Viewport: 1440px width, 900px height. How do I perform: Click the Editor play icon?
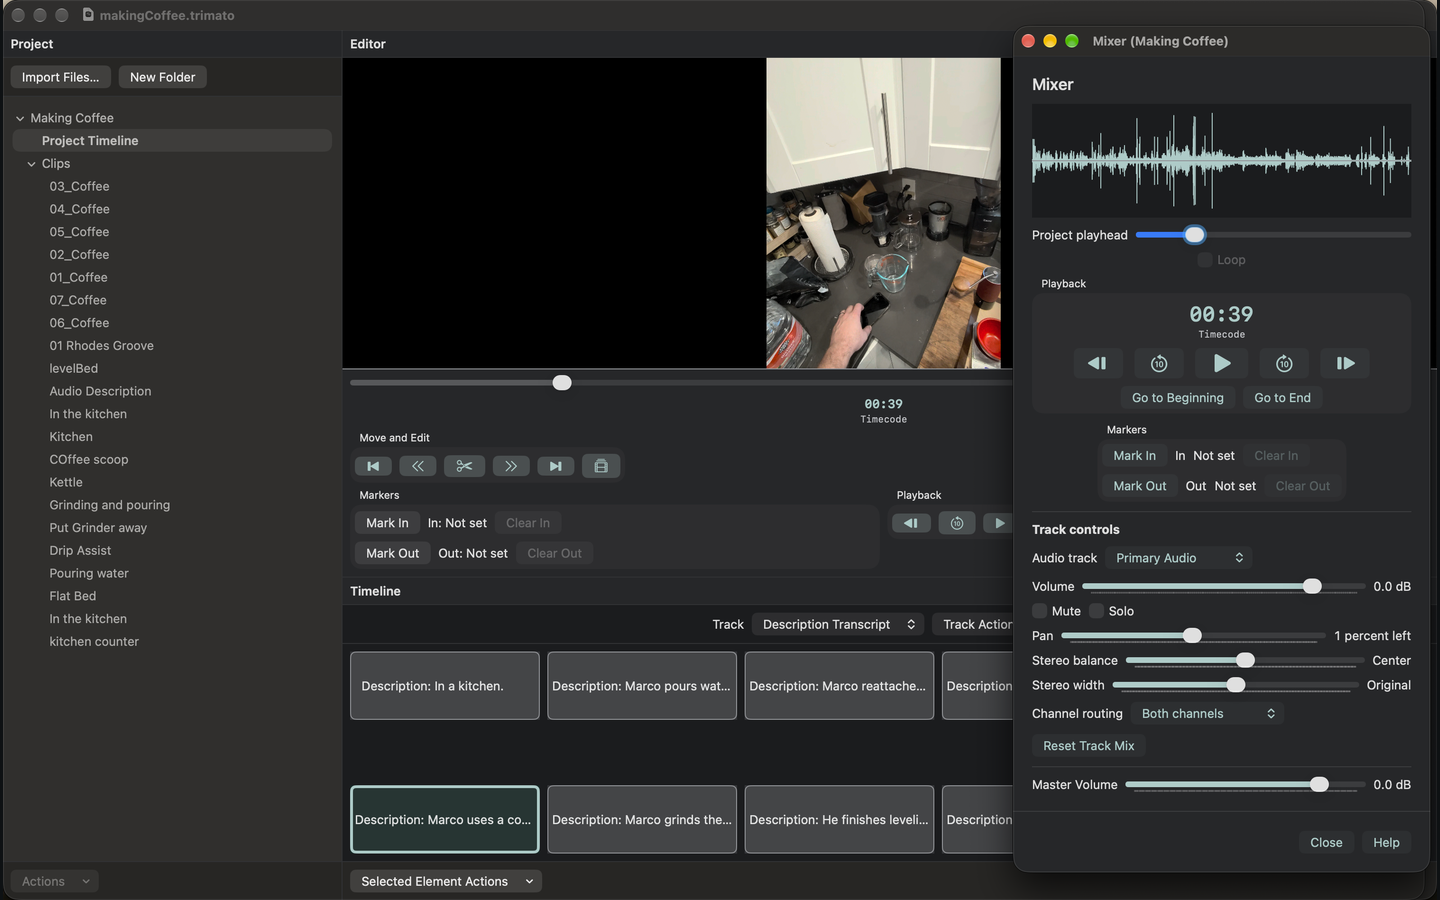pos(999,523)
